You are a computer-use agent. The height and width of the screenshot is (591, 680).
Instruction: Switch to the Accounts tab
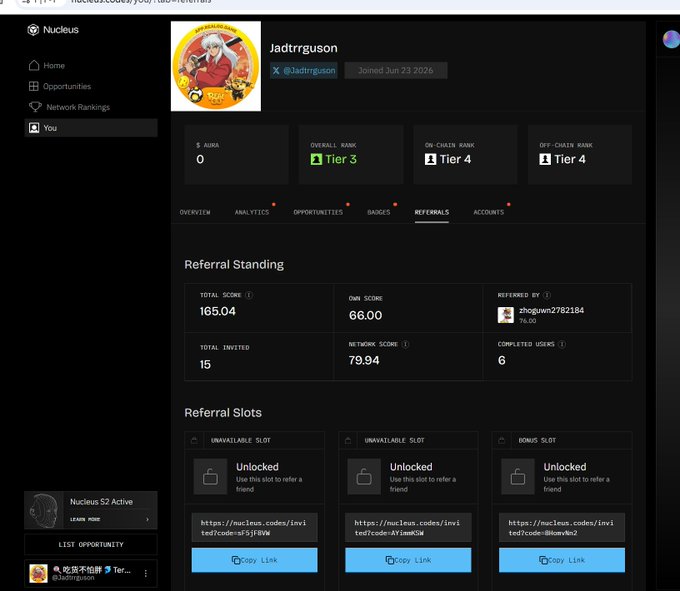[489, 212]
